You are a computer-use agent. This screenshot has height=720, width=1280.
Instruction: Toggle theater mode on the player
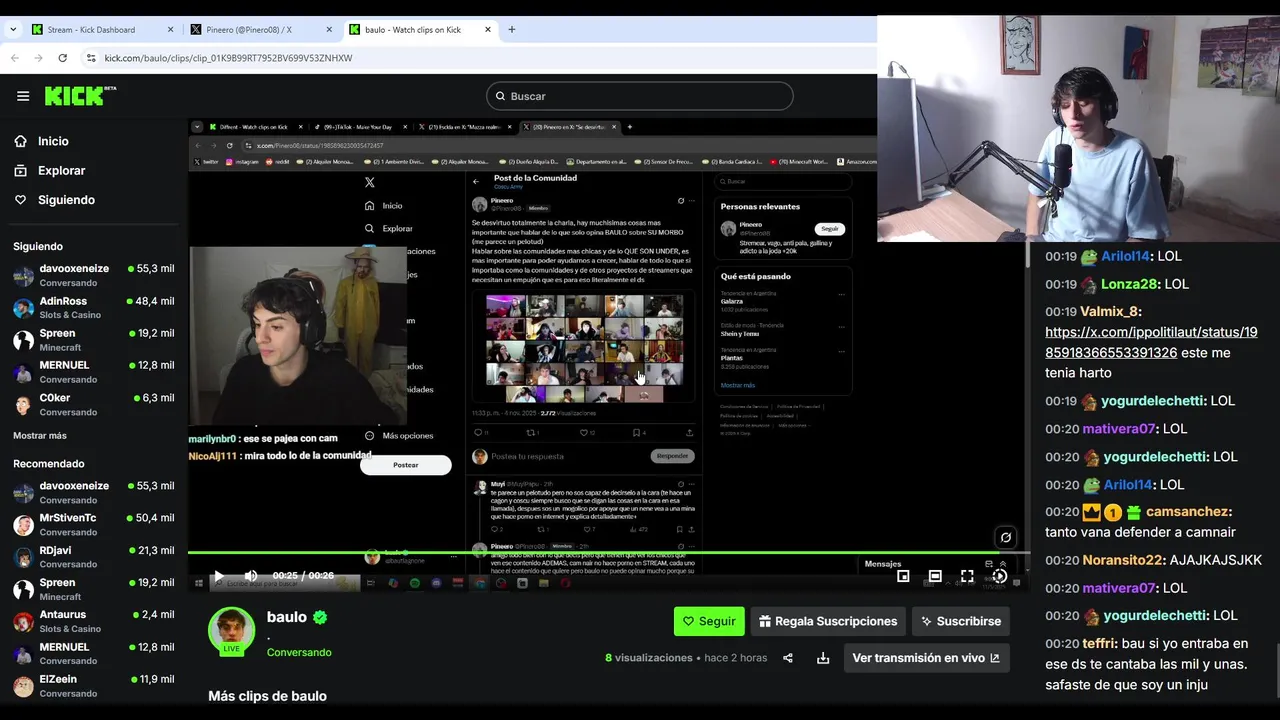pyautogui.click(x=935, y=576)
